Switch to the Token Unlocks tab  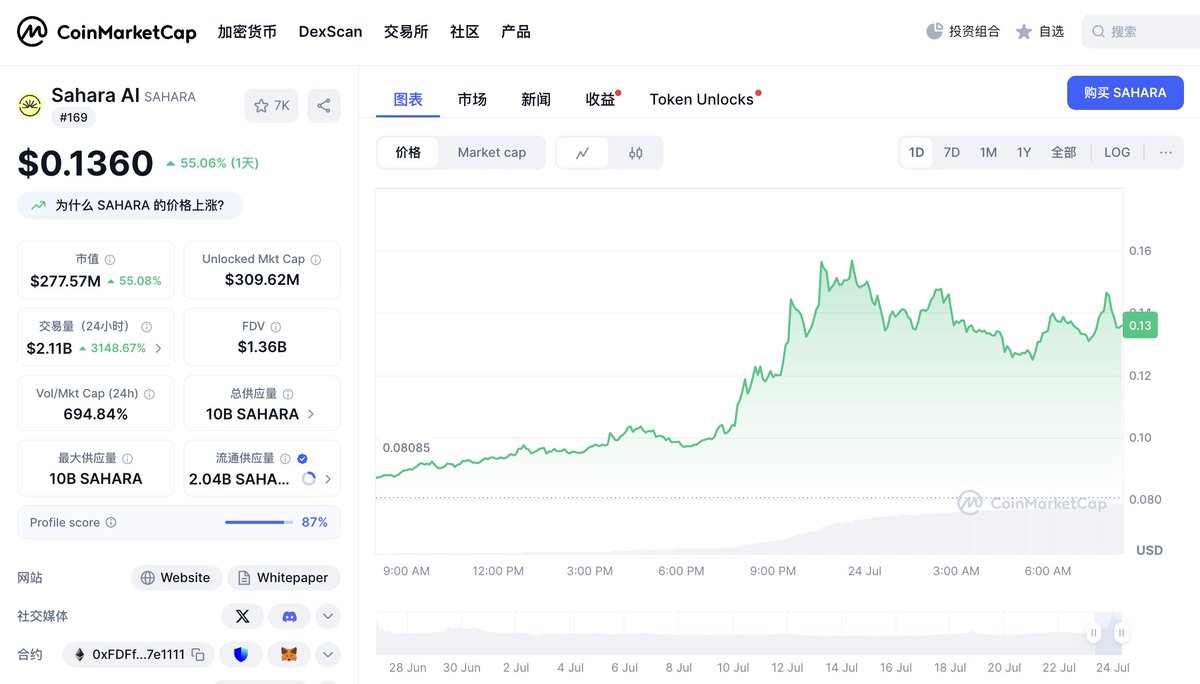(702, 99)
